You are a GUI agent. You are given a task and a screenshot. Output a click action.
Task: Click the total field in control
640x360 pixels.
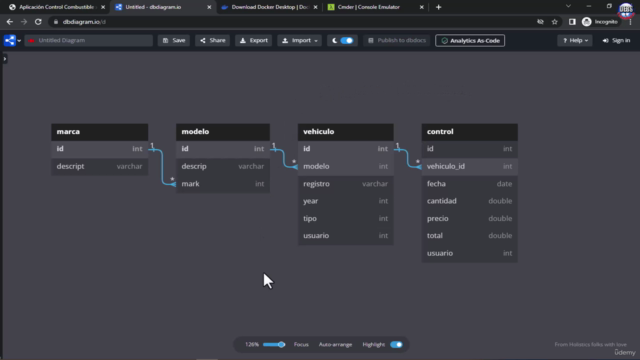(469, 236)
